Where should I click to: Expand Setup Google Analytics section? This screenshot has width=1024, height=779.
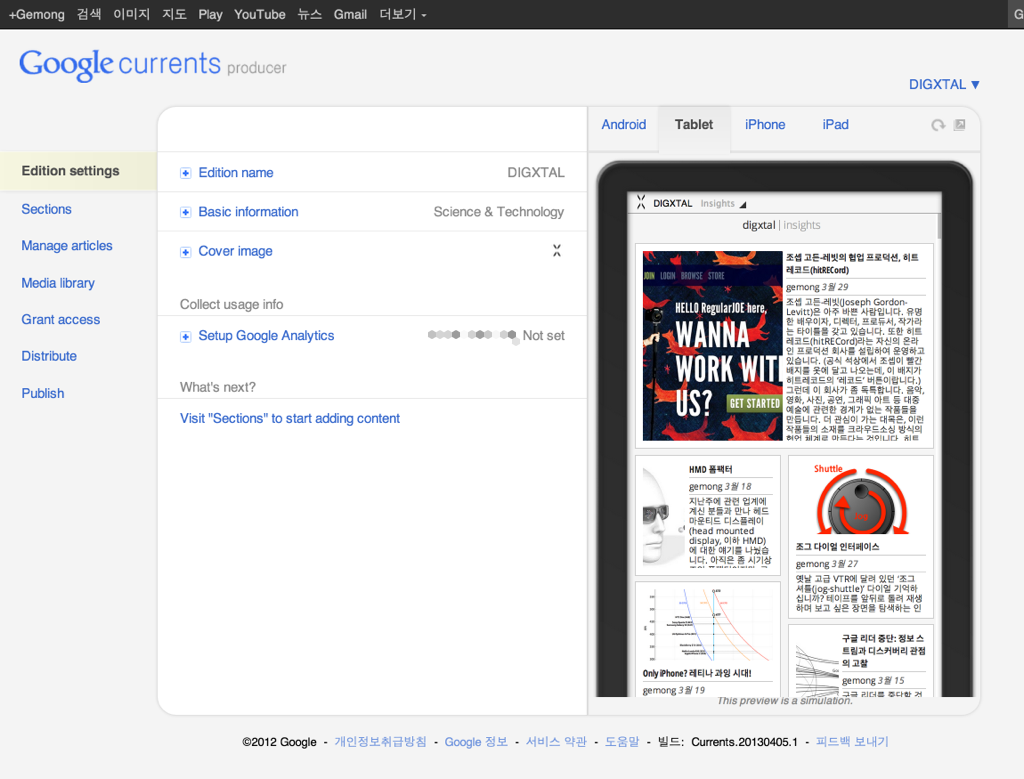coord(185,337)
